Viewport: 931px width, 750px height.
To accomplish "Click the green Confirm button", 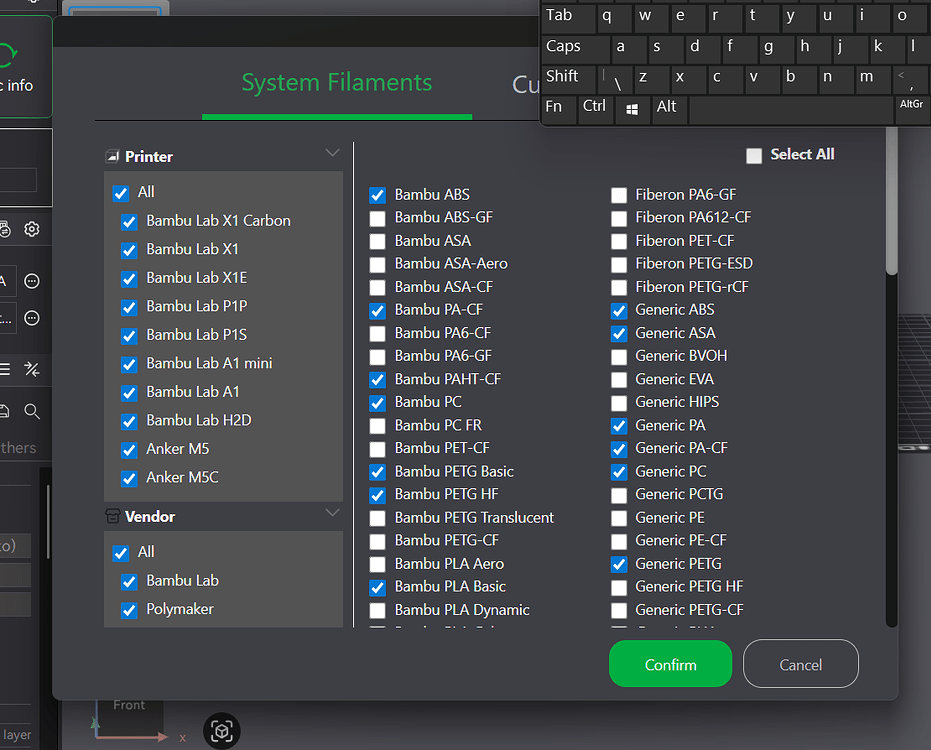I will coord(670,664).
